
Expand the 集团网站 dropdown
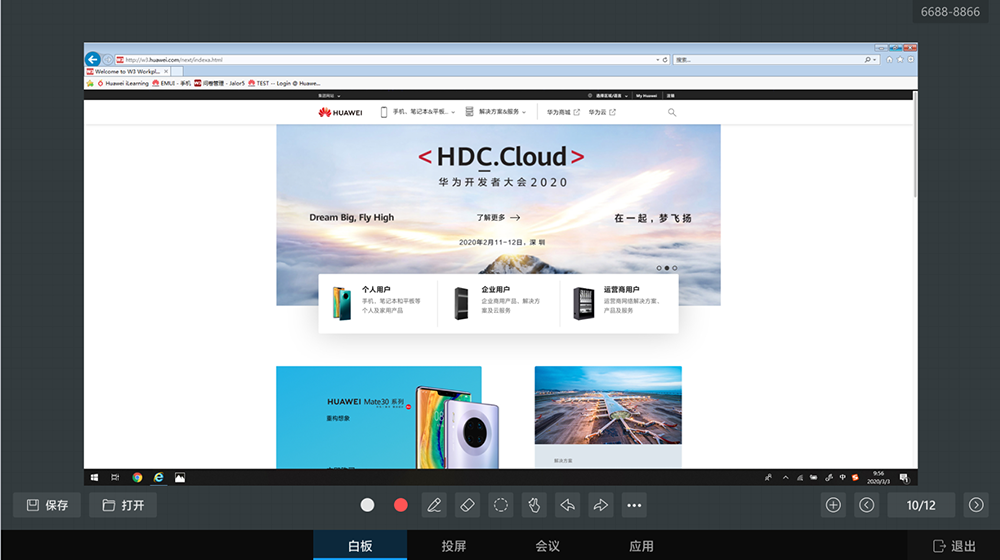coord(329,96)
